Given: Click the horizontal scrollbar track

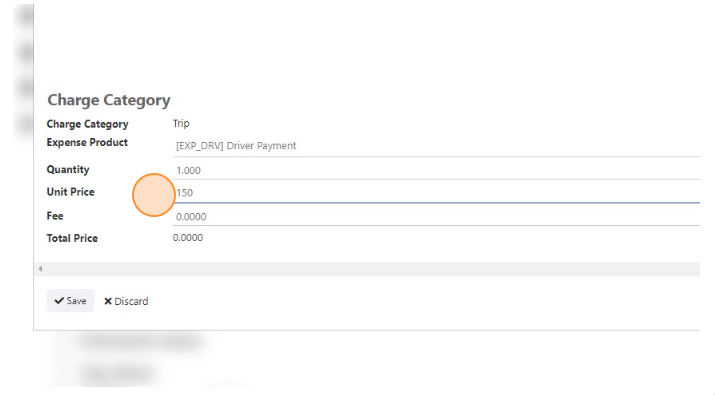Looking at the screenshot, I should click(x=367, y=269).
